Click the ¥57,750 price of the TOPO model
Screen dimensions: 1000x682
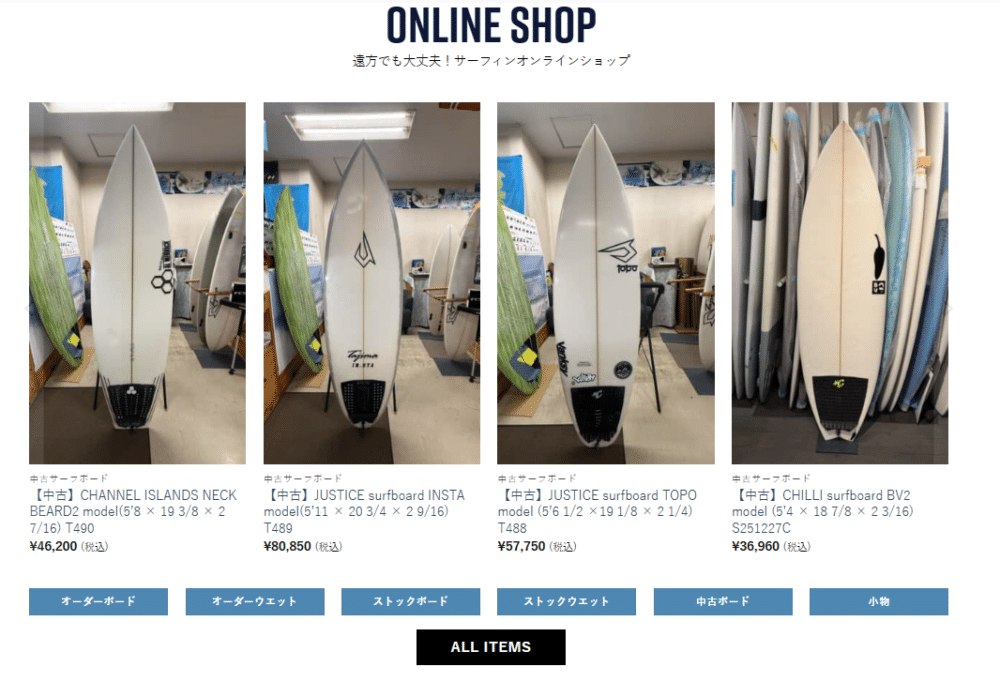pyautogui.click(x=522, y=546)
